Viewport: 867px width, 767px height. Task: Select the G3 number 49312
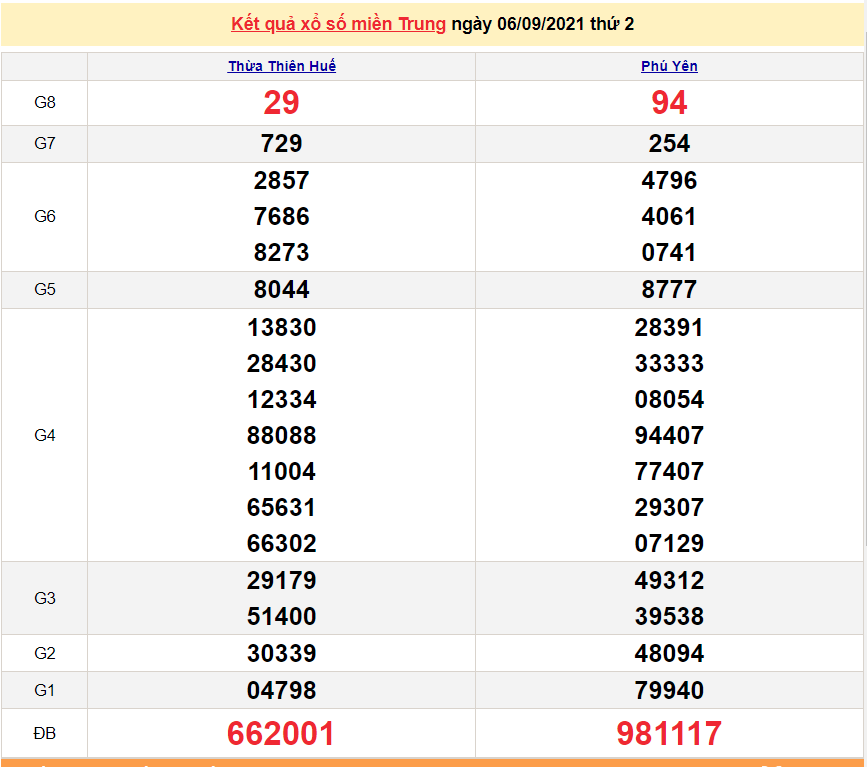coord(669,580)
